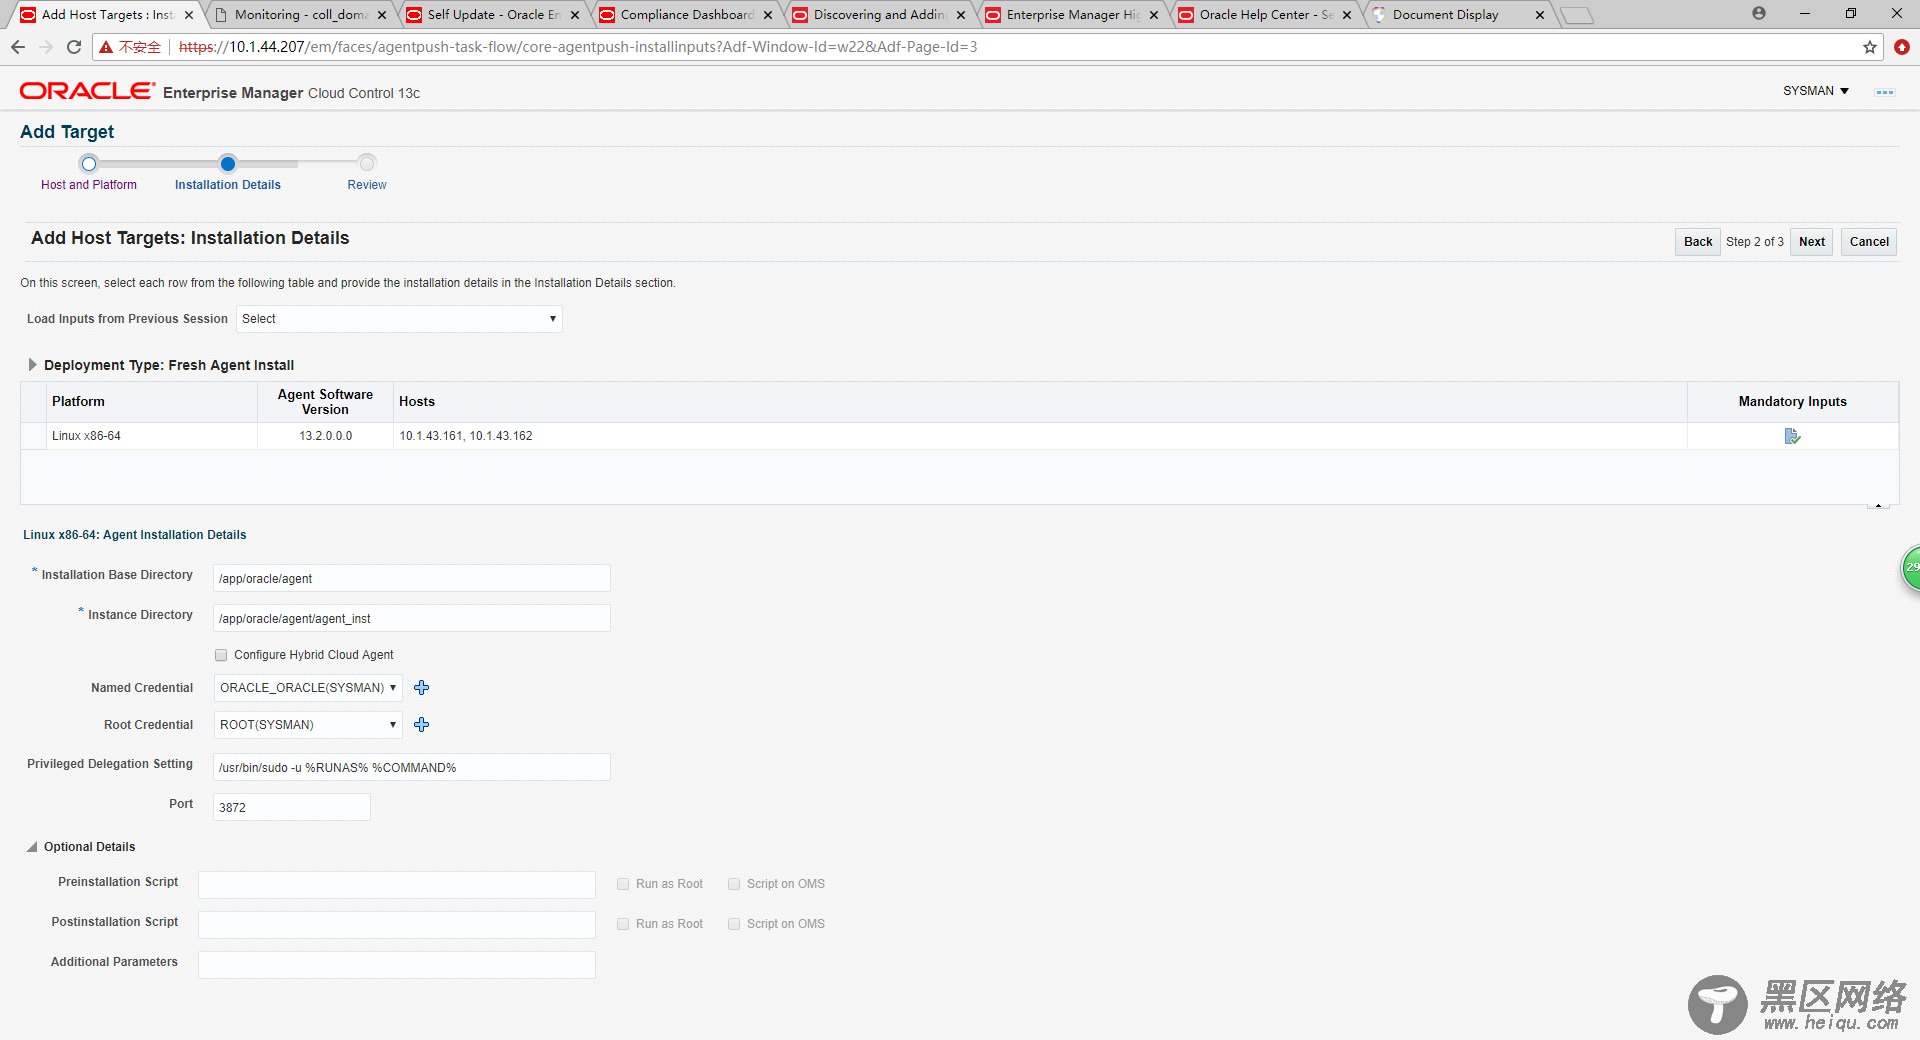Toggle Postinstallation Run as Root checkbox
Viewport: 1920px width, 1040px height.
pos(623,924)
